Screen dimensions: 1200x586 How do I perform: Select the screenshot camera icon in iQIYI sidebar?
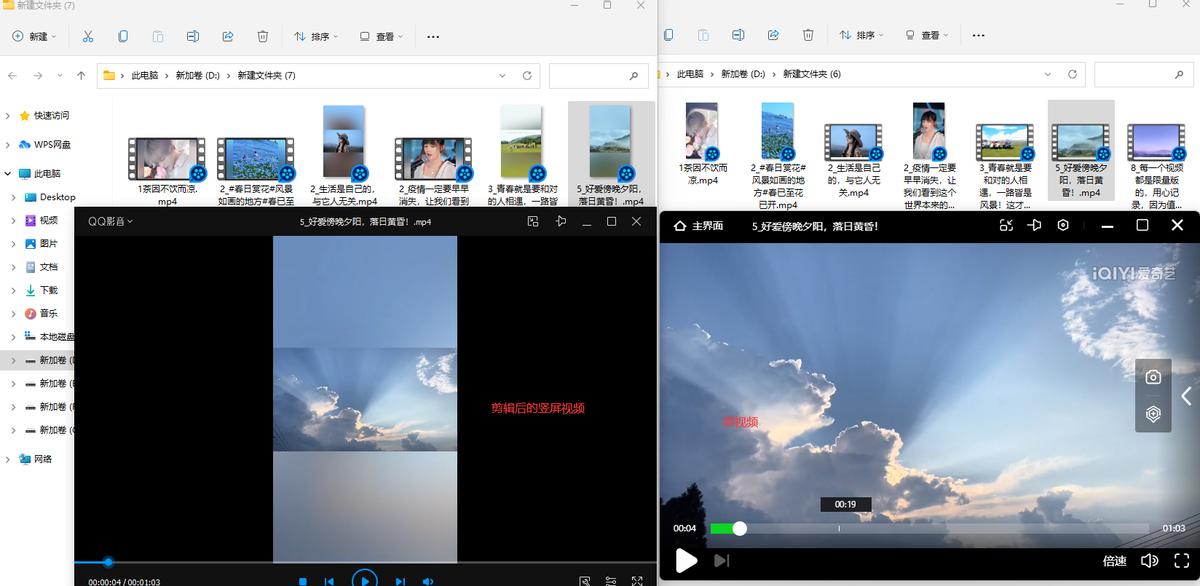coord(1154,377)
